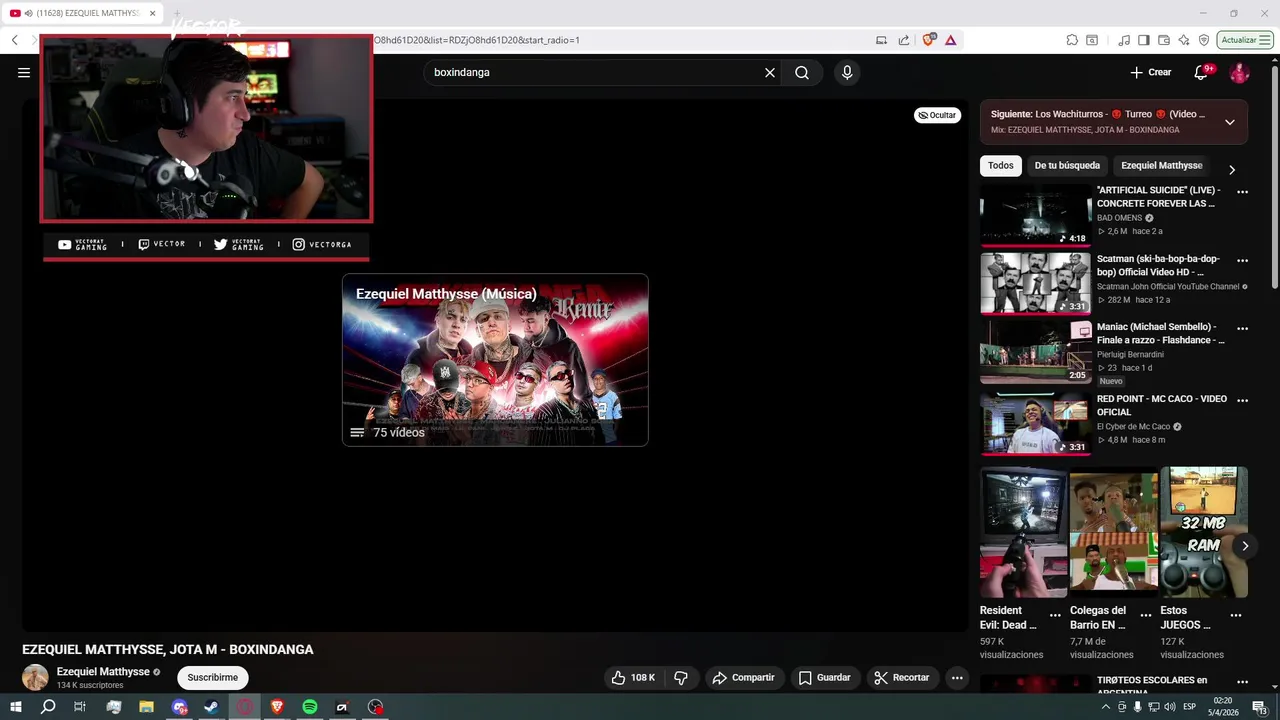Clear the search box with the X
The width and height of the screenshot is (1280, 720).
pyautogui.click(x=770, y=72)
